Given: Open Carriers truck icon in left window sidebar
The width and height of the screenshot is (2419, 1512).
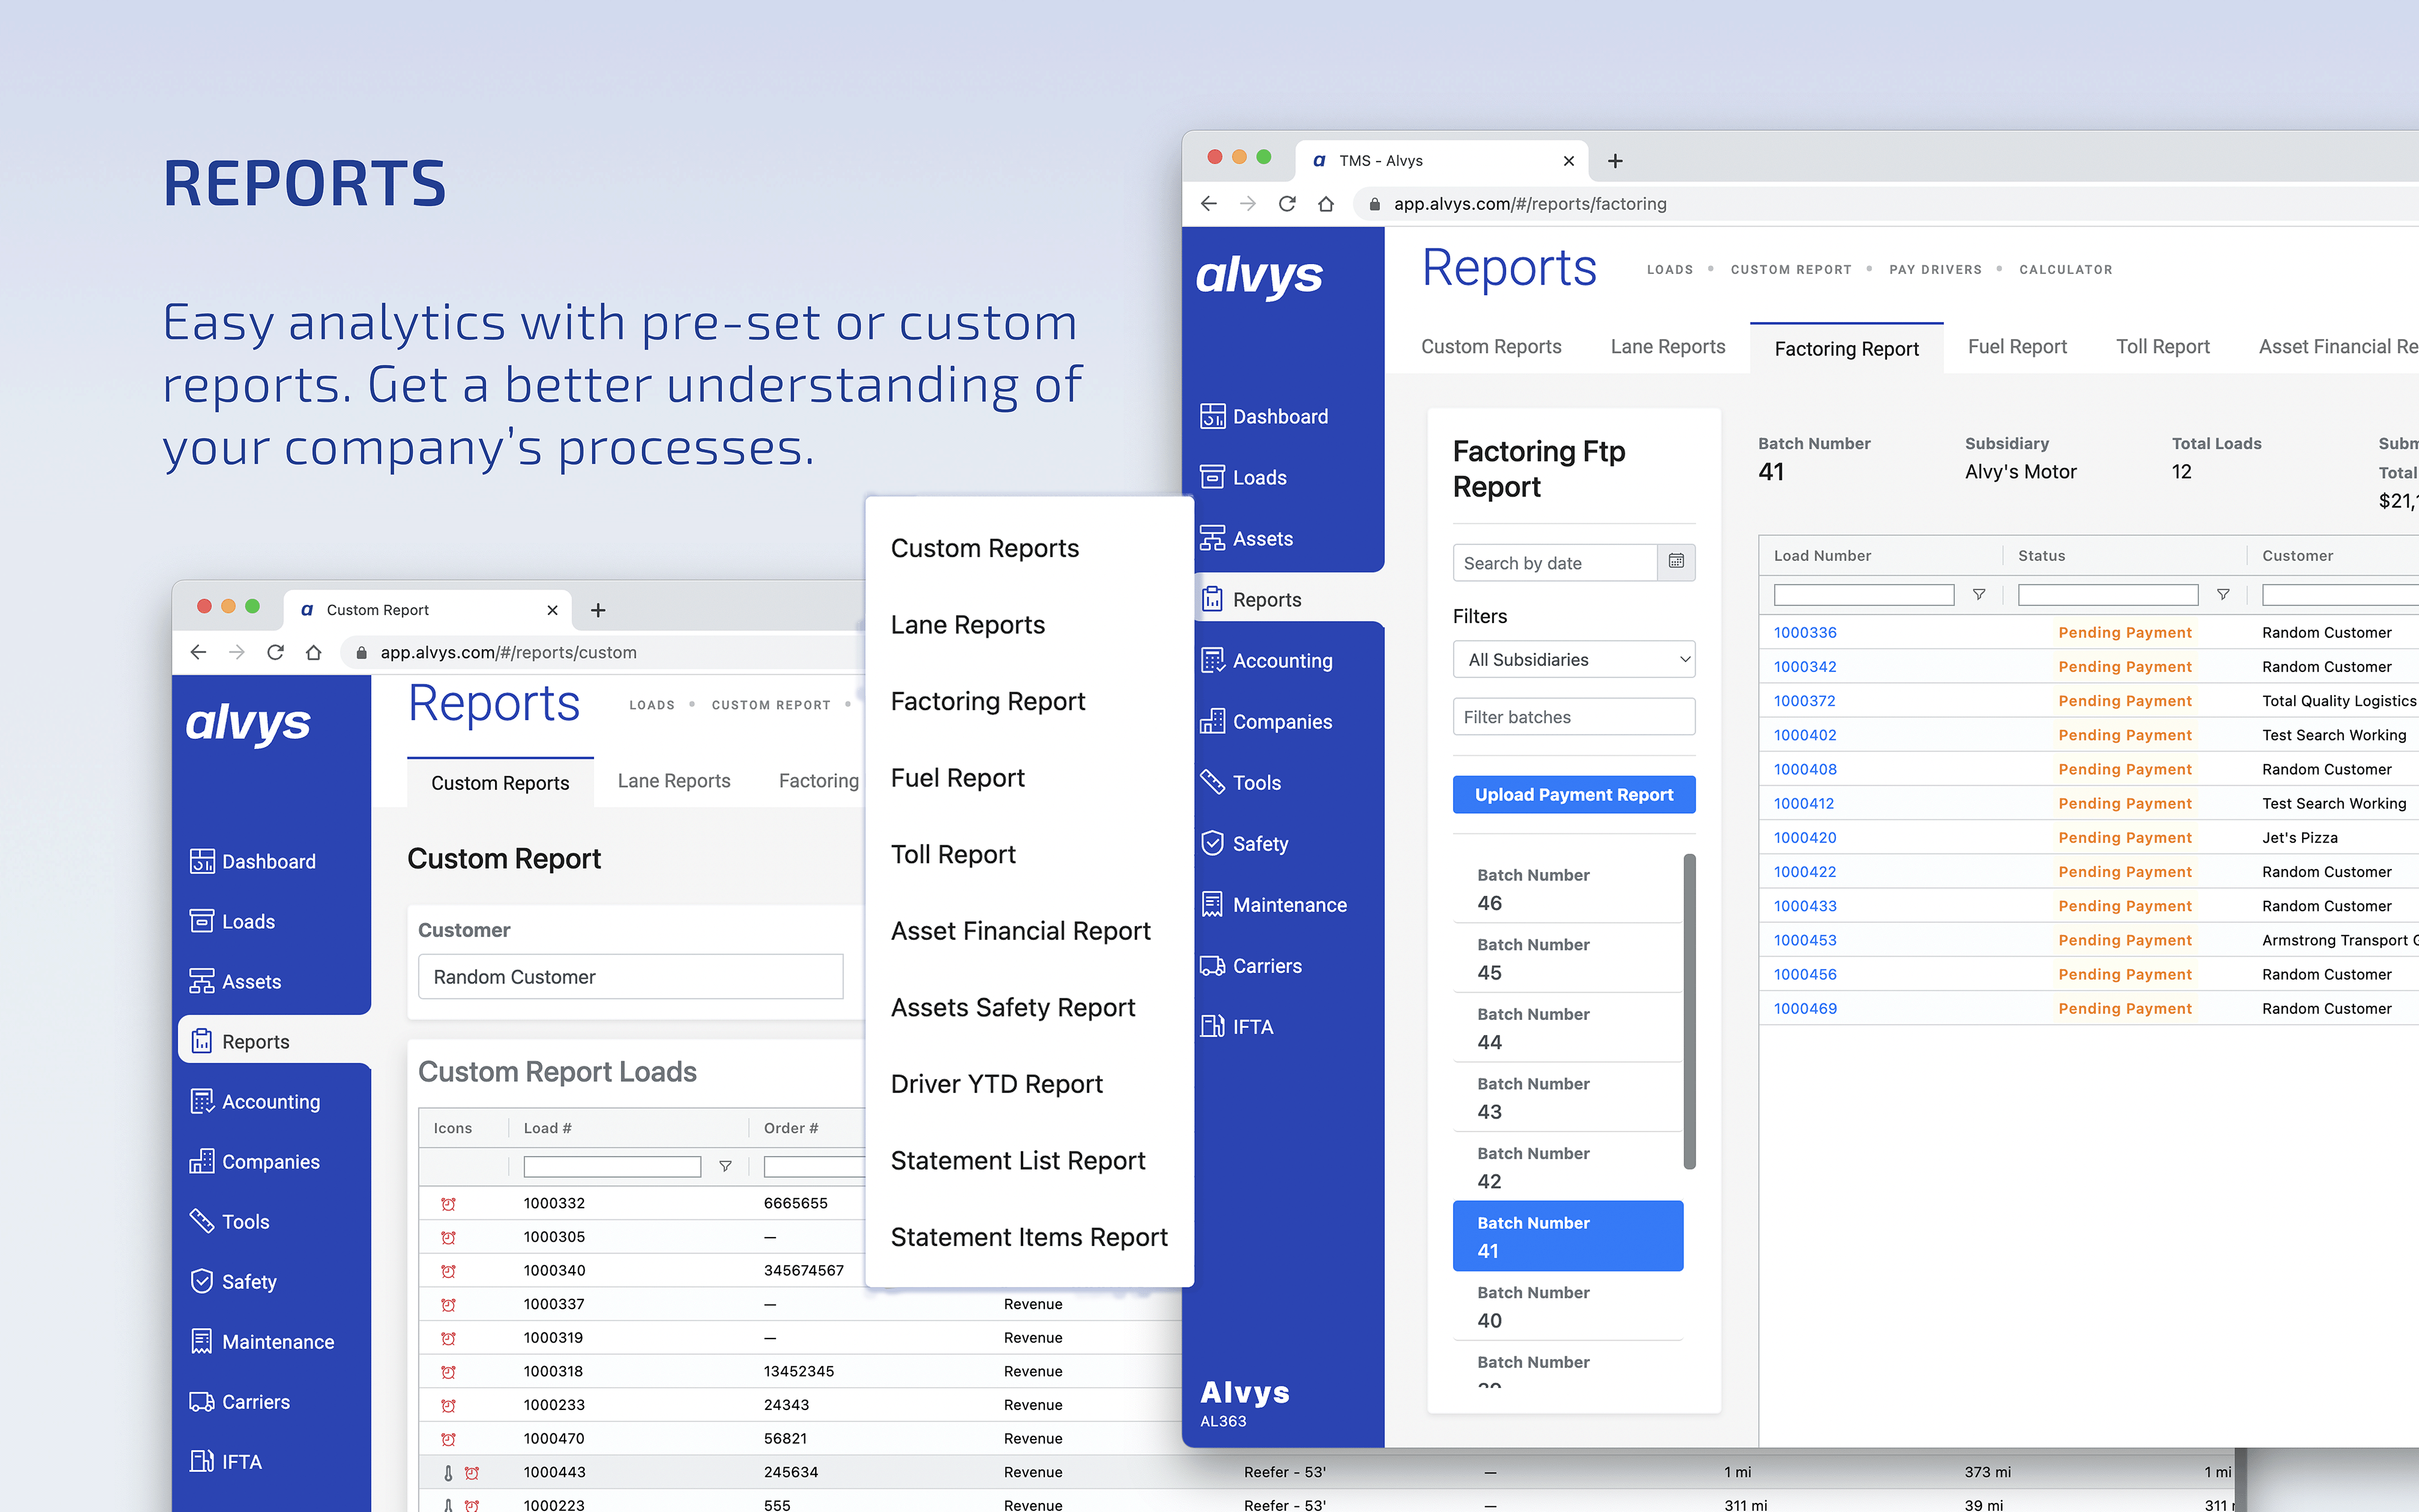Looking at the screenshot, I should click(202, 1402).
